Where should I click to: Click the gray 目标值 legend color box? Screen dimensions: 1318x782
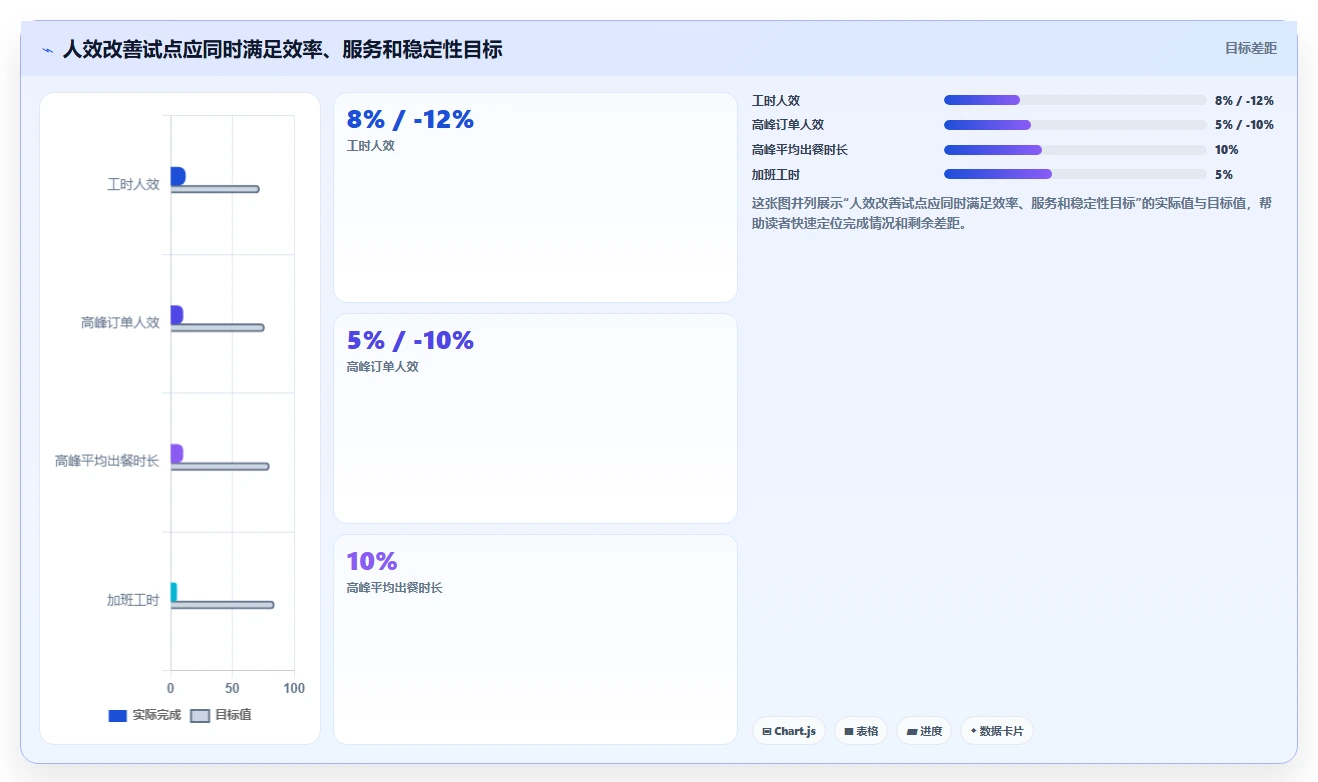click(x=200, y=715)
